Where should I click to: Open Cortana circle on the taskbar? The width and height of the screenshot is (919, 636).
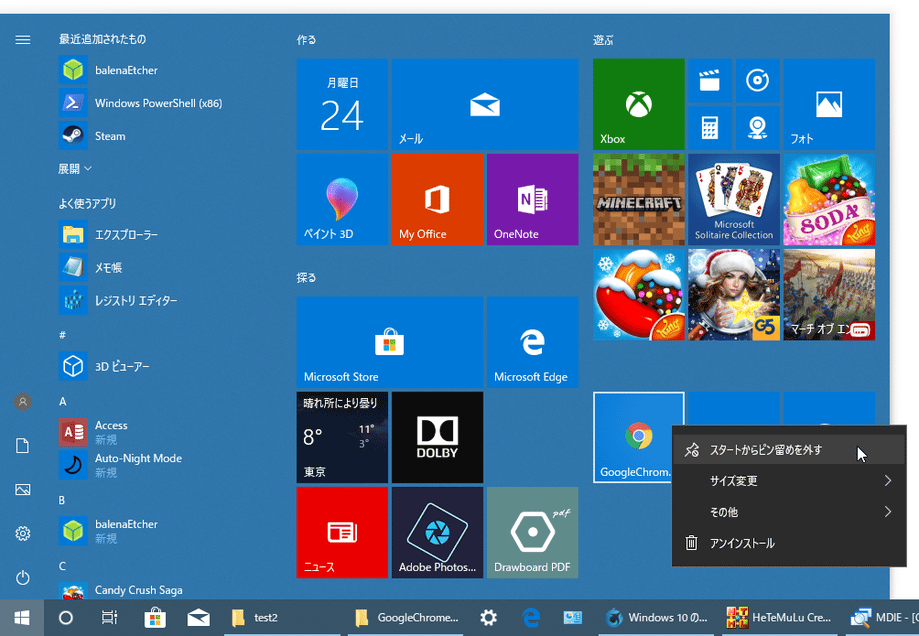pyautogui.click(x=66, y=617)
